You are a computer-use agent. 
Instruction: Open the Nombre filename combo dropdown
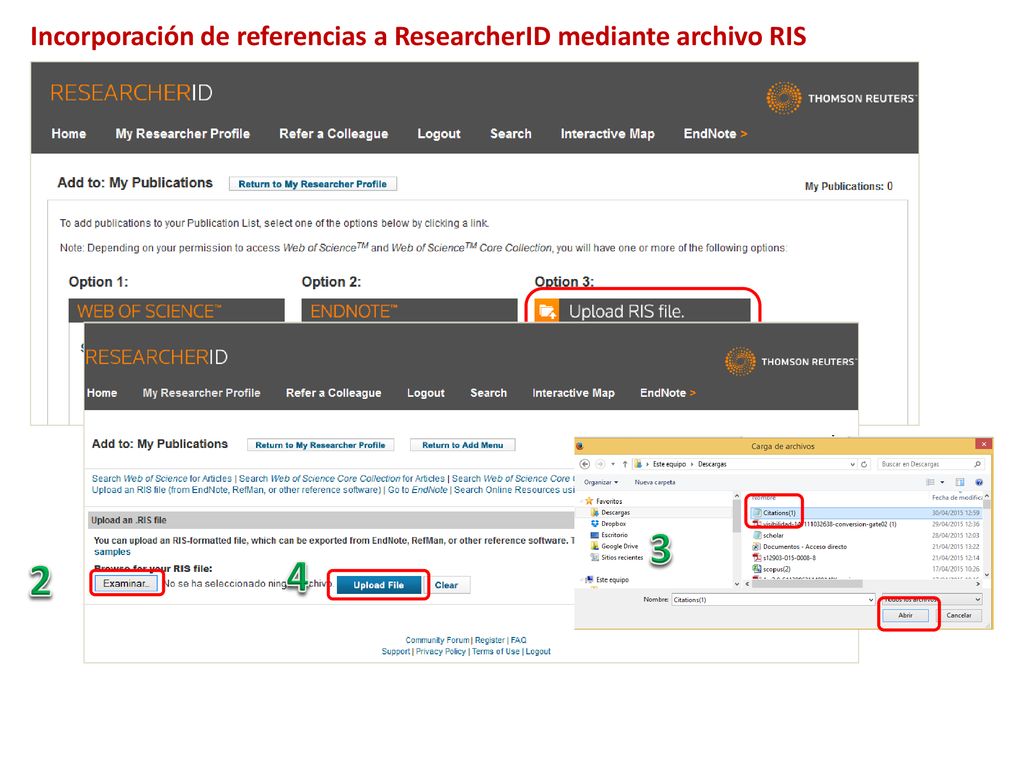pos(871,600)
